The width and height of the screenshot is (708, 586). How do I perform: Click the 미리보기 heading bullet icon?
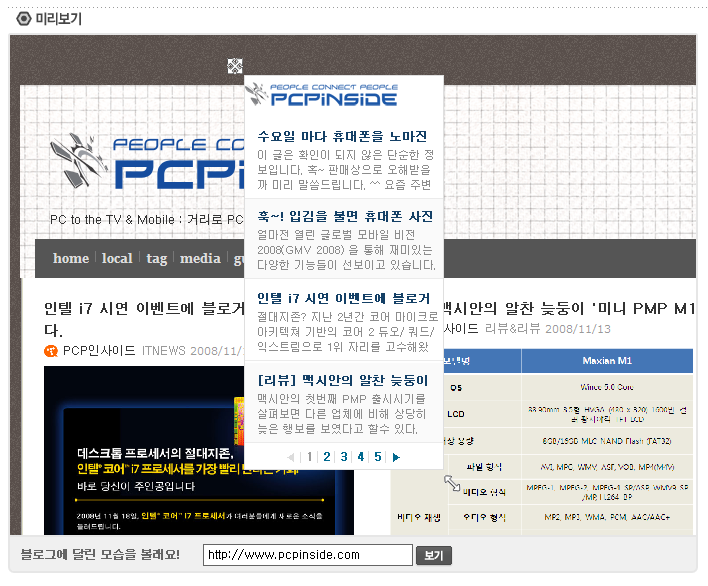23,19
